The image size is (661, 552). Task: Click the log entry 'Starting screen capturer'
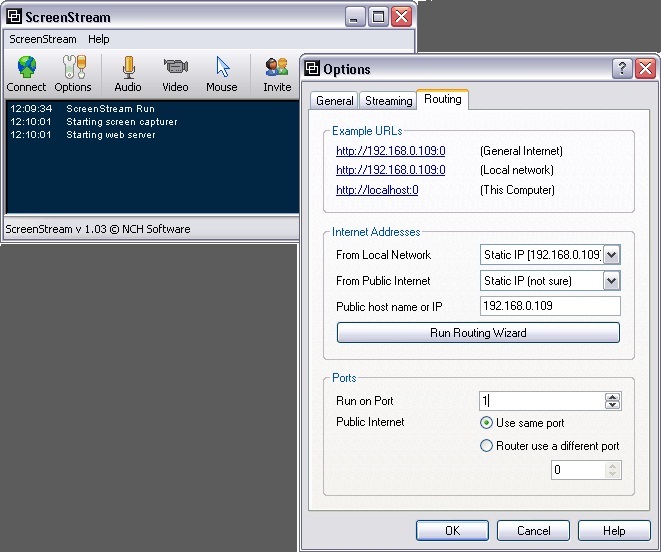122,122
